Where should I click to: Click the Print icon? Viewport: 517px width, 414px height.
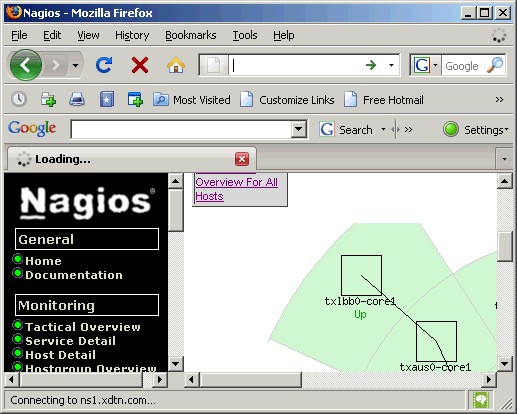coord(77,99)
